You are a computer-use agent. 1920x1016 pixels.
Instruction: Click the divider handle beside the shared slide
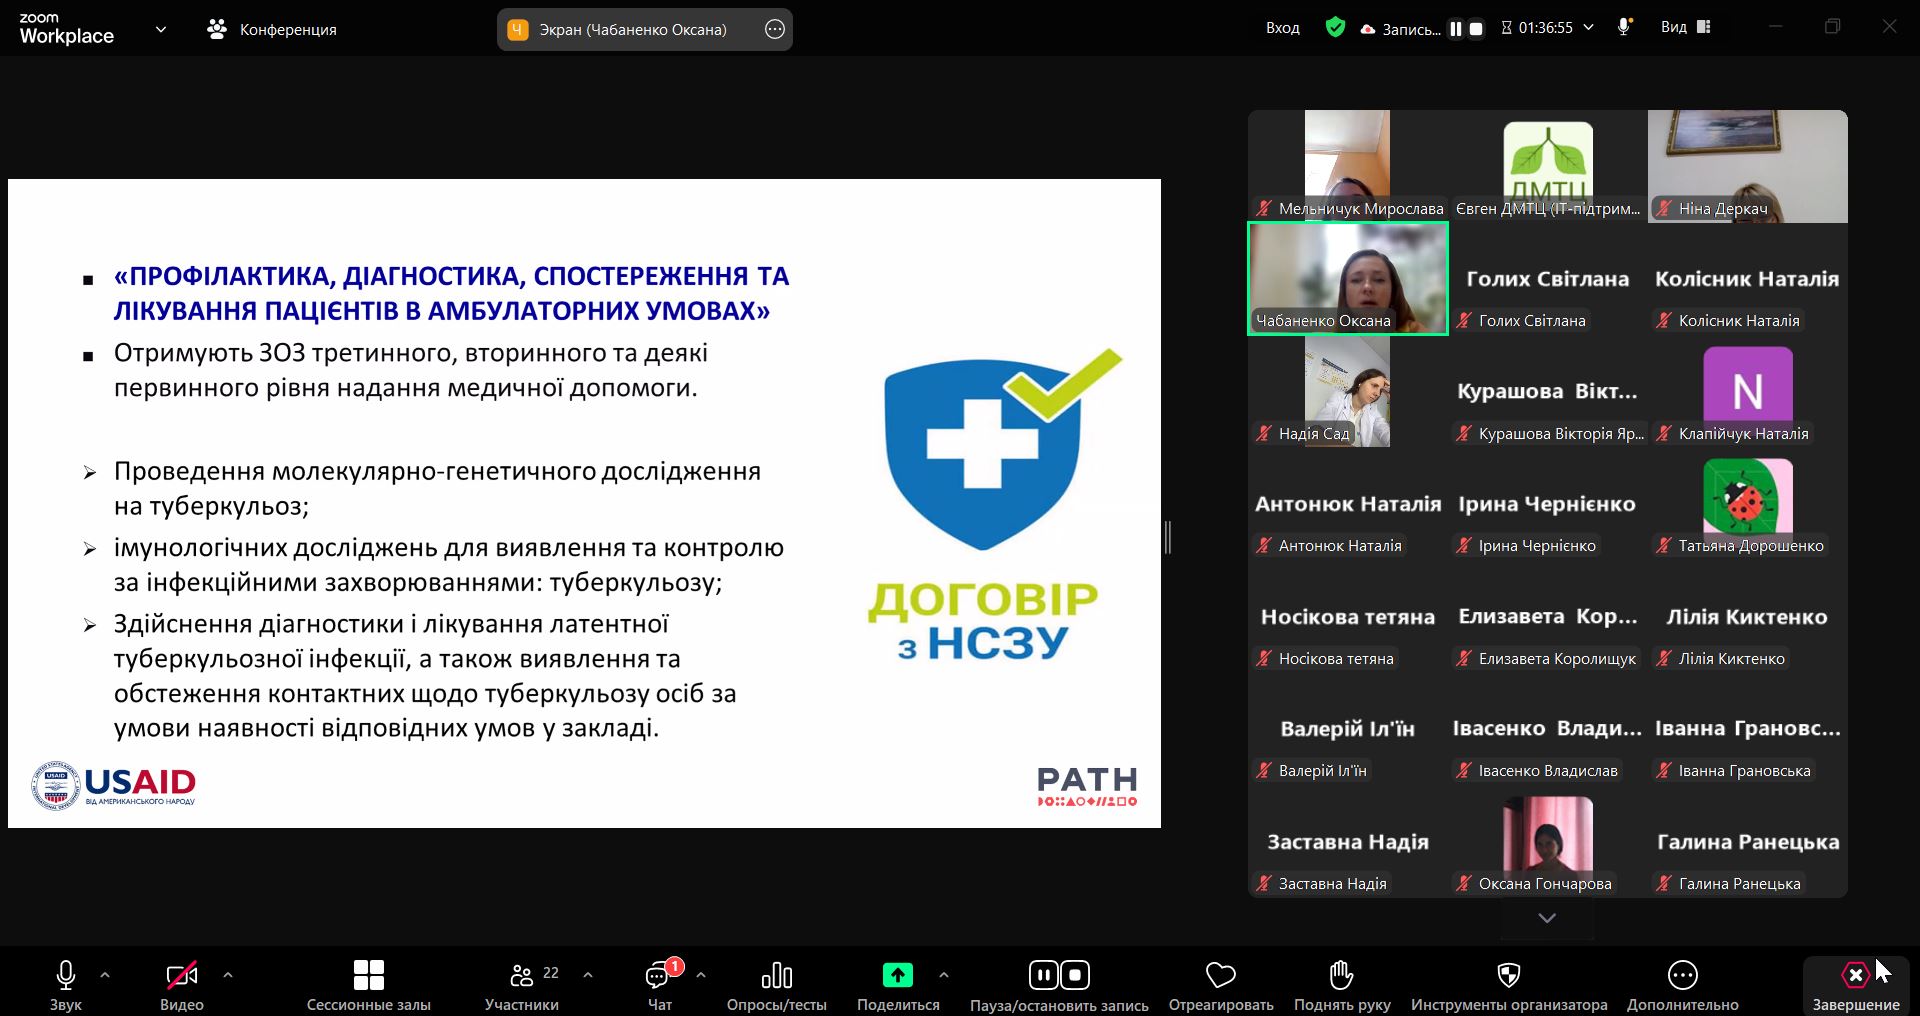tap(1168, 537)
